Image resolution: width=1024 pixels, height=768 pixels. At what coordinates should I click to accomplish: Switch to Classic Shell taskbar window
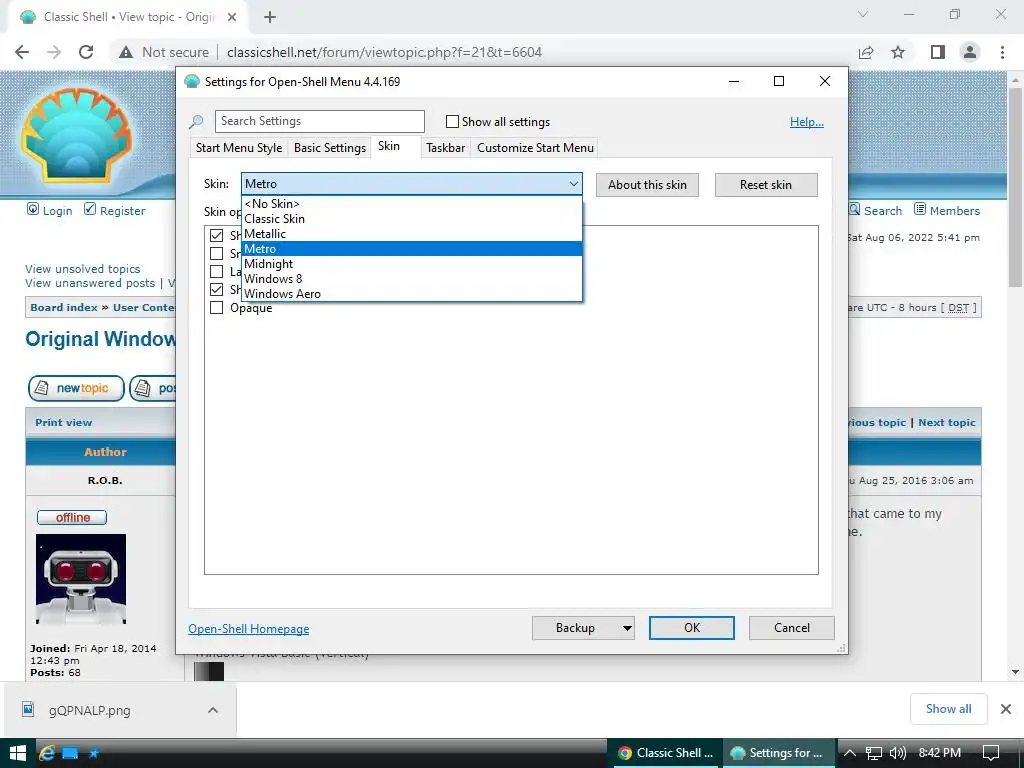coord(665,753)
